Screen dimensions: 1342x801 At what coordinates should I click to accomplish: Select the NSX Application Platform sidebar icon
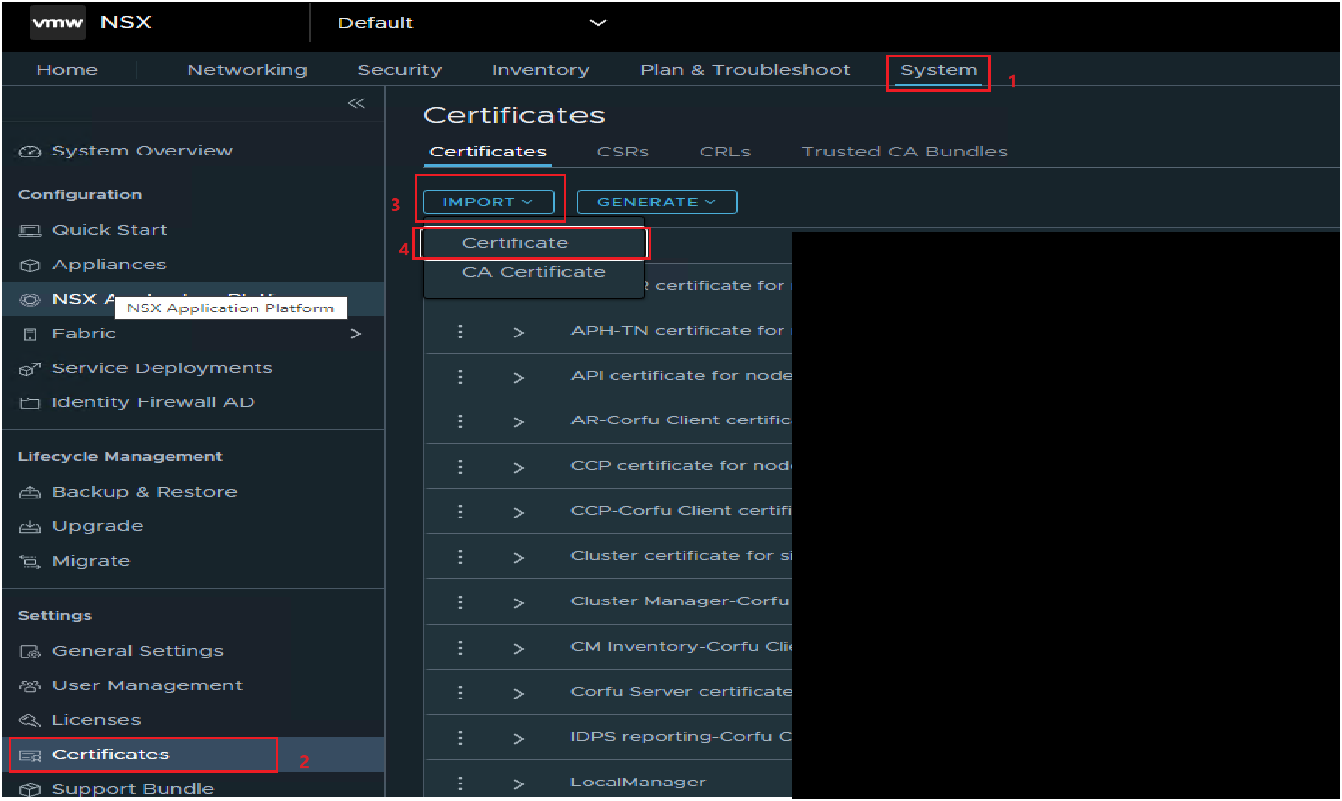point(30,299)
